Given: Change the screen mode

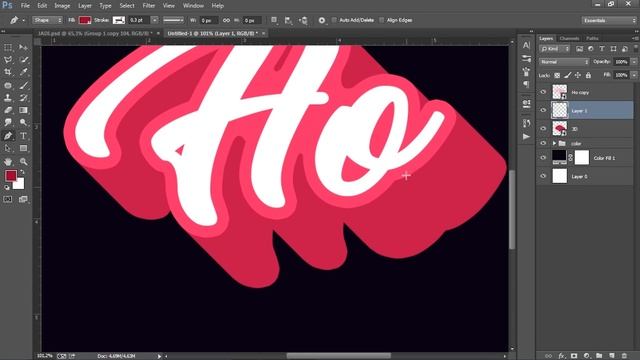Looking at the screenshot, I should 23,199.
